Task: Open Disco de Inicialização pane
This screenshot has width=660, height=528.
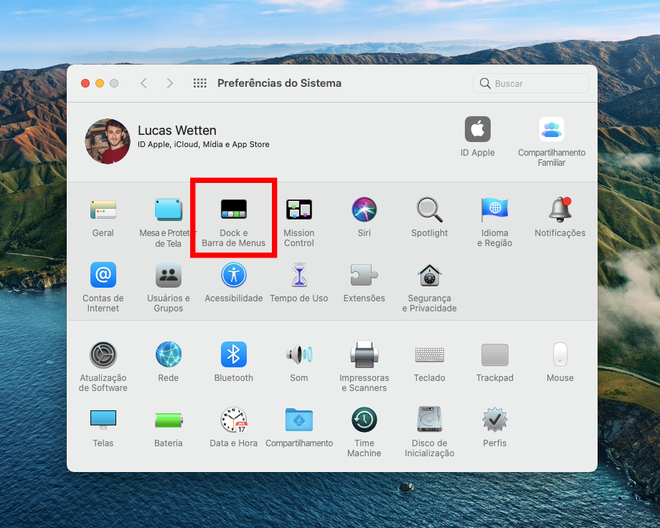Action: point(429,420)
